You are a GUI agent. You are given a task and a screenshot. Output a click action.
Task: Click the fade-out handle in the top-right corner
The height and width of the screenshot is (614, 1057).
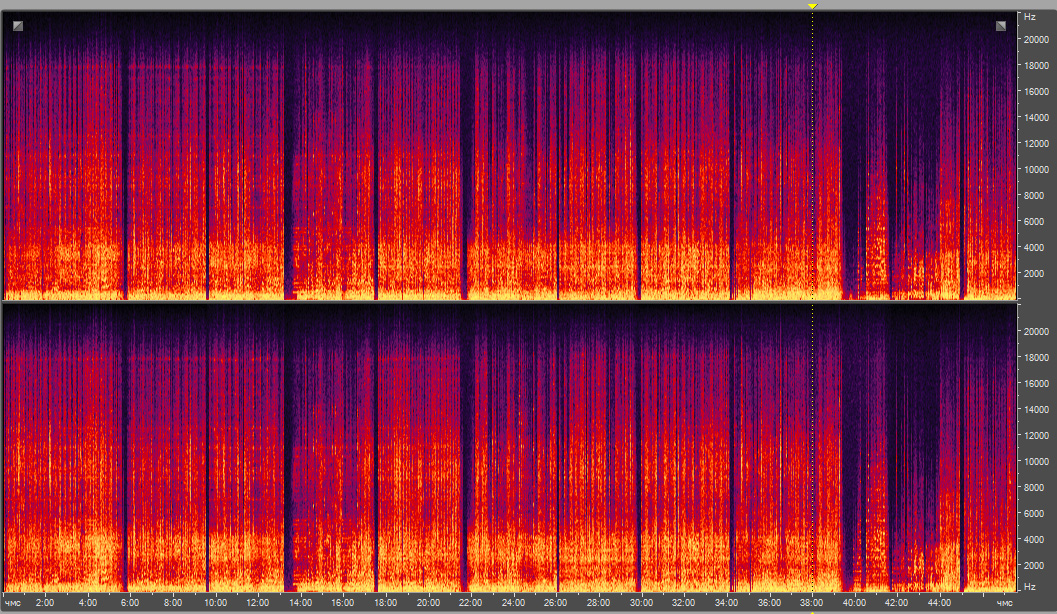click(x=1001, y=26)
